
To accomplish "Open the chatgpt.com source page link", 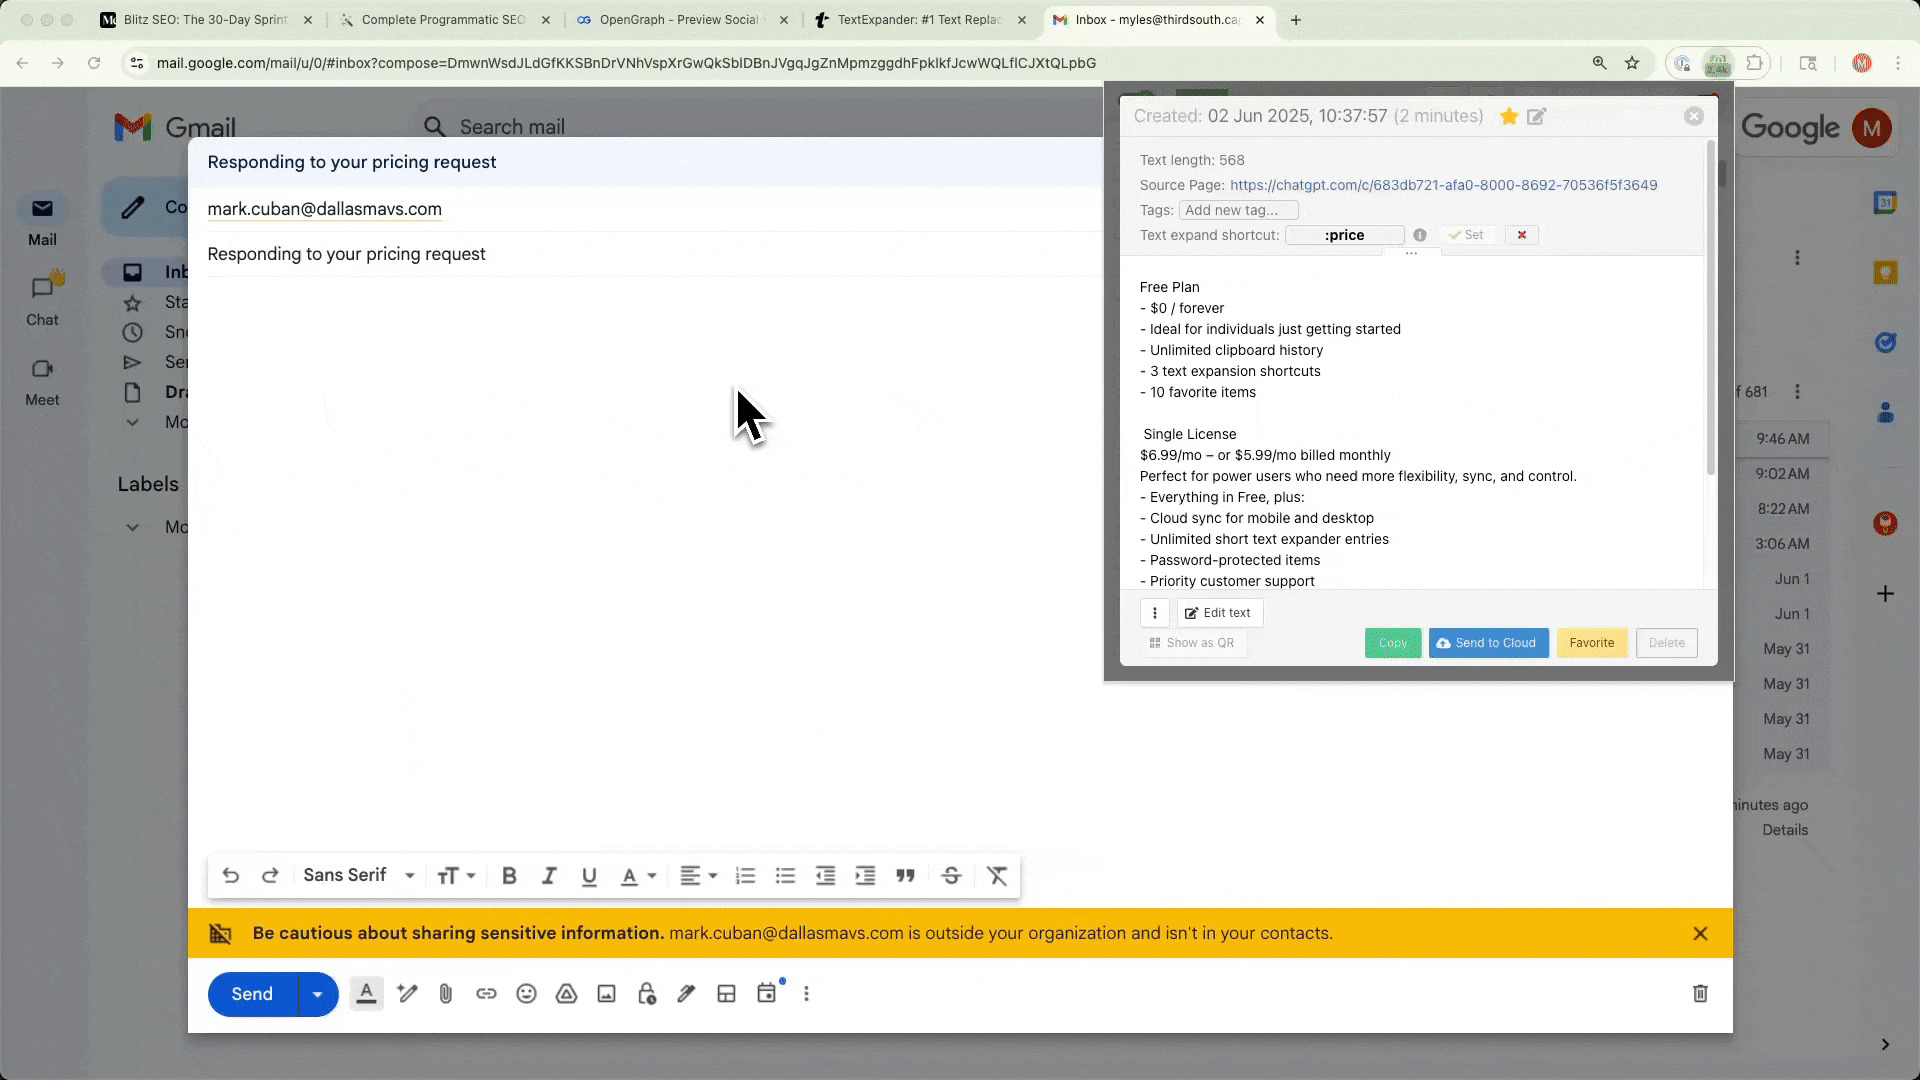I will 1443,185.
